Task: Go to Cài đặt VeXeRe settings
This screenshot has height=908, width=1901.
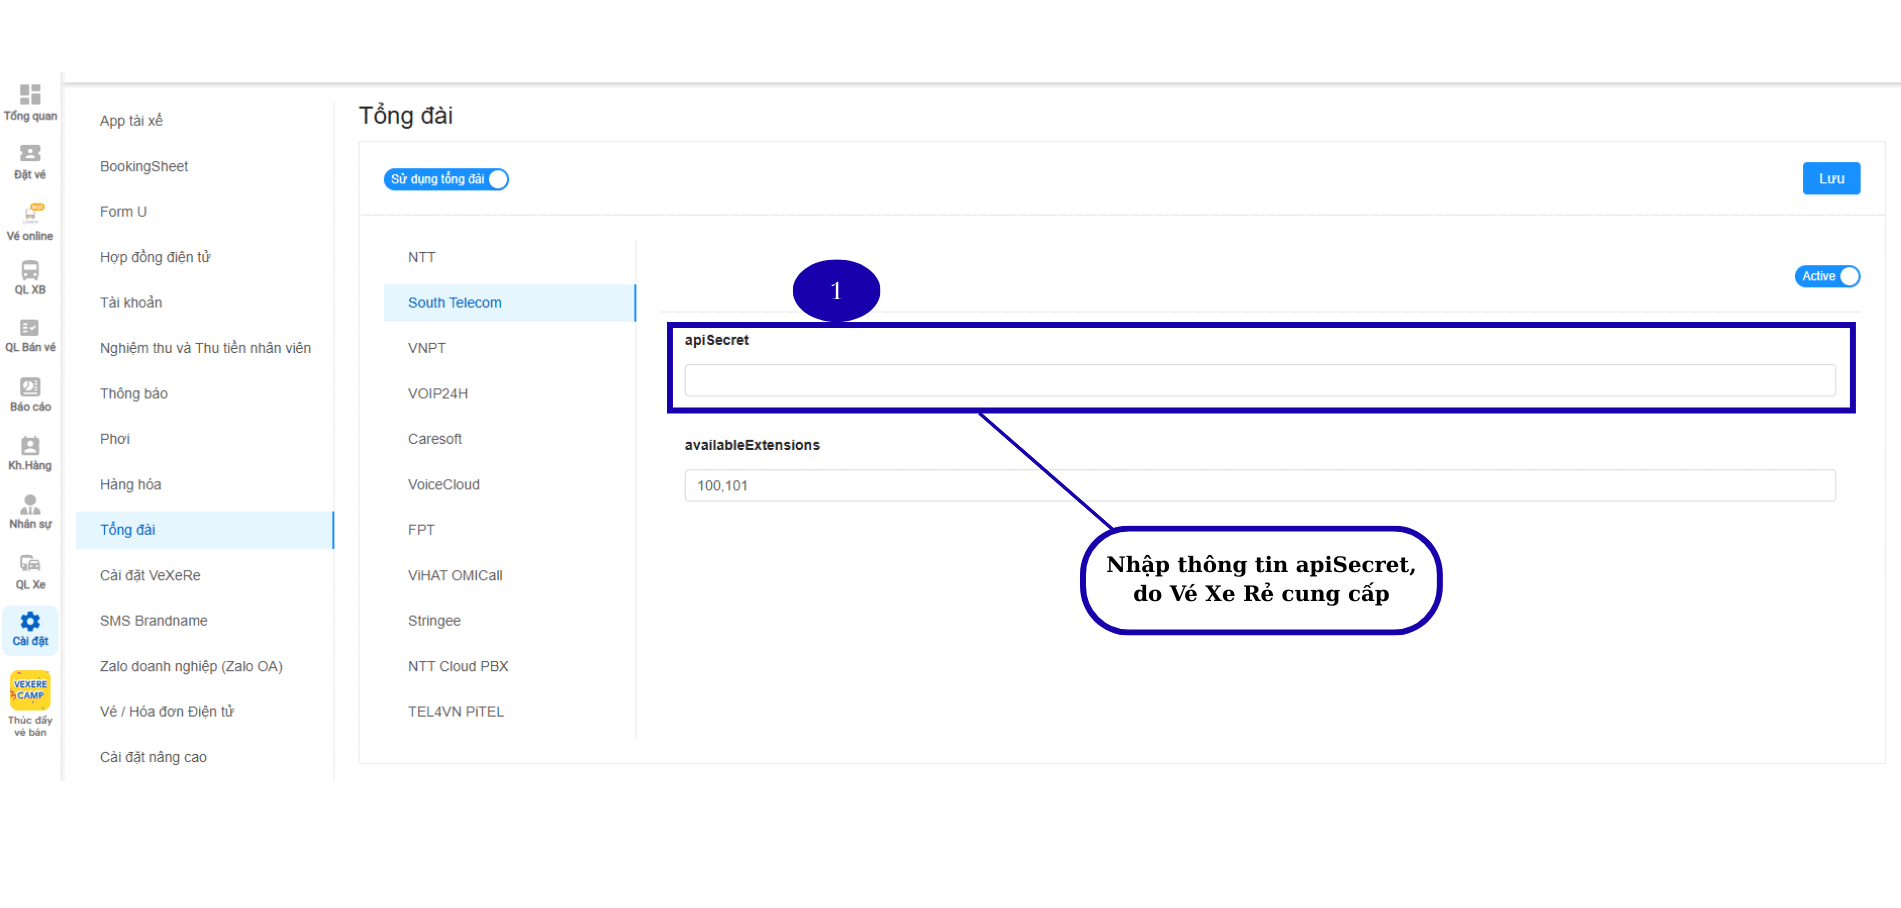Action: click(x=150, y=576)
